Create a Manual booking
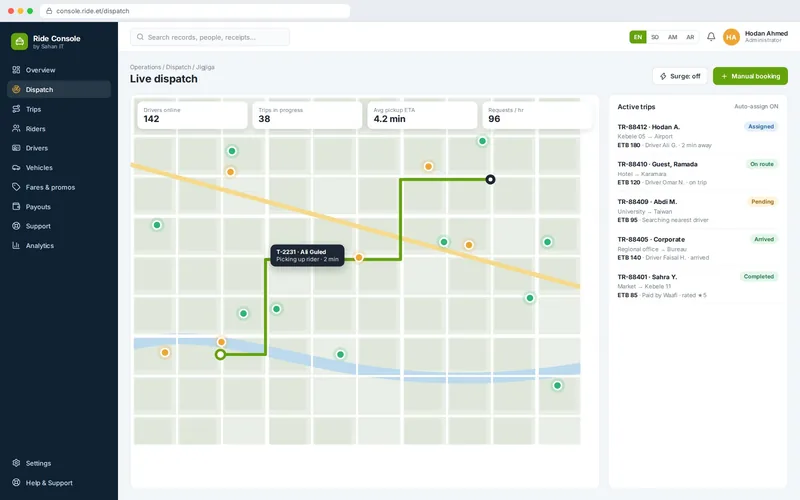Image resolution: width=800 pixels, height=500 pixels. [x=750, y=76]
